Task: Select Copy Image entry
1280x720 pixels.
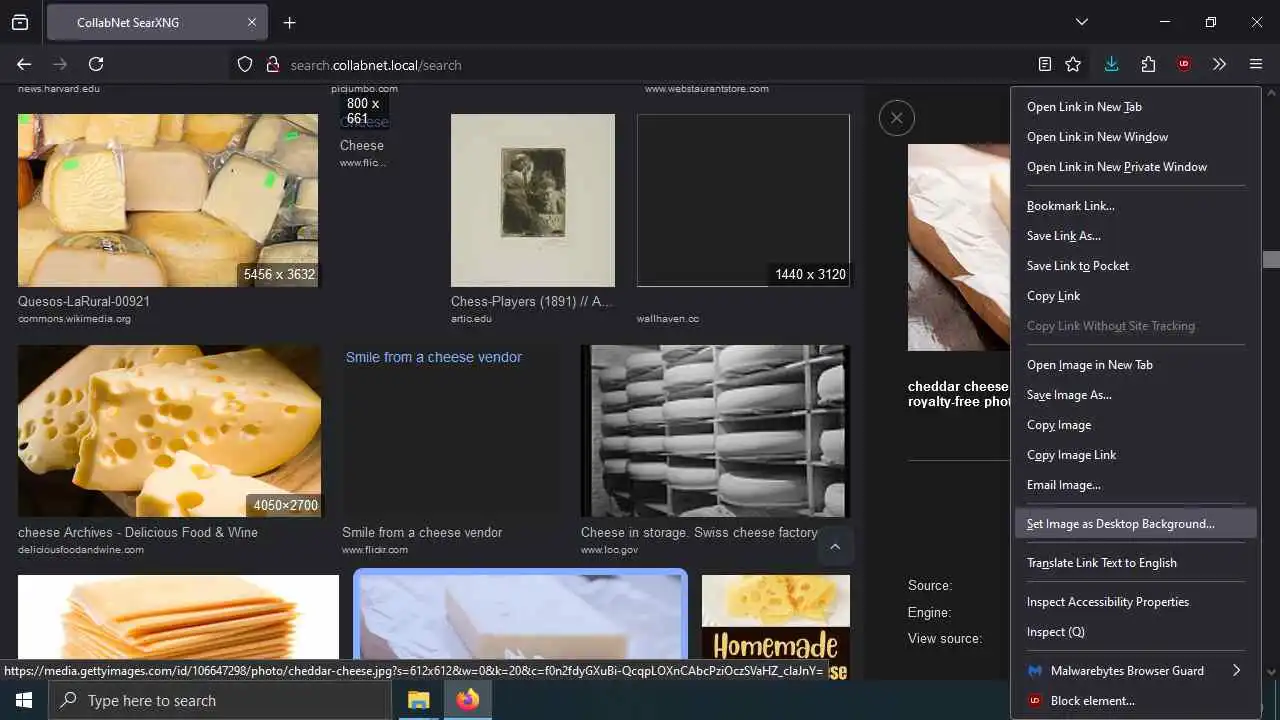Action: (1136, 425)
